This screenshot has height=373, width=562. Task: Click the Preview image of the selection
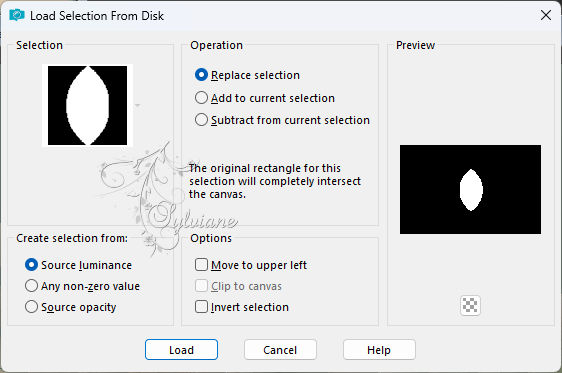click(470, 190)
